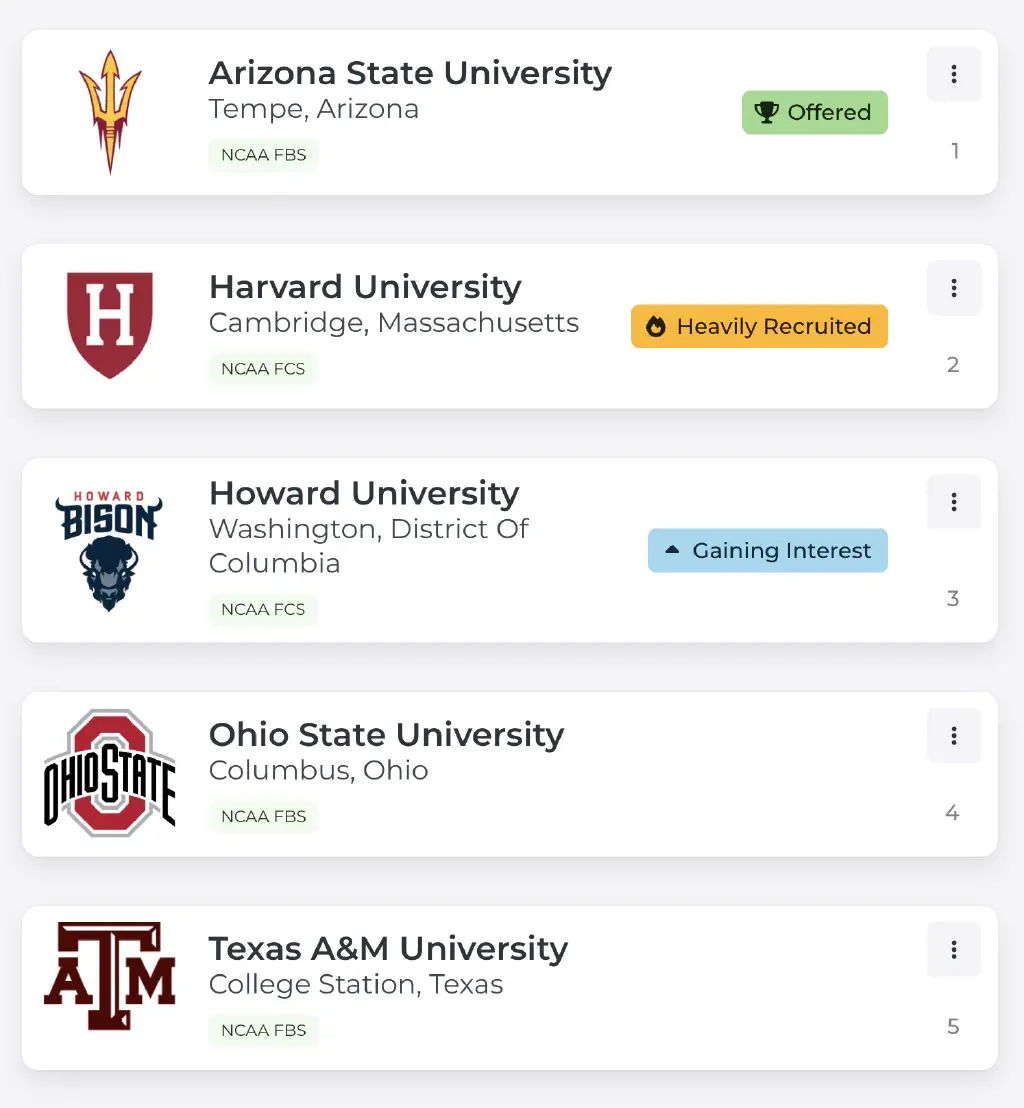
Task: Select the Howard University school name
Action: click(364, 493)
